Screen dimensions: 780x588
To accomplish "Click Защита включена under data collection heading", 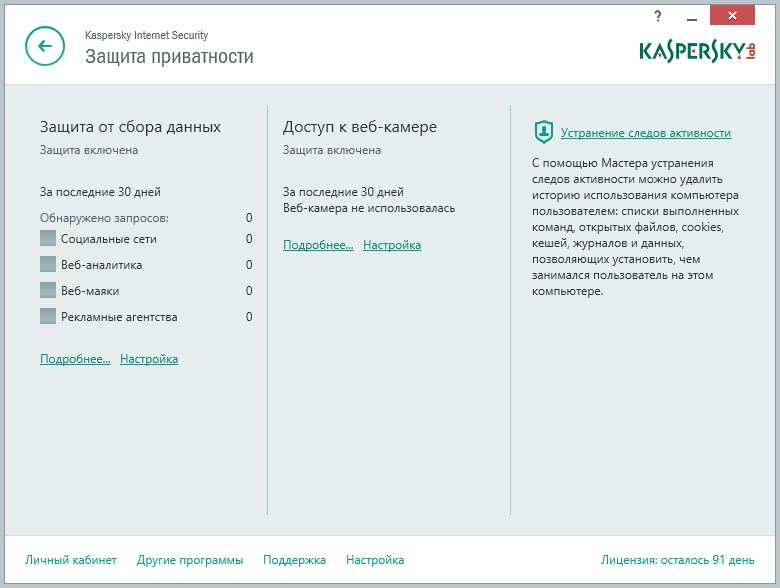I will (x=89, y=150).
